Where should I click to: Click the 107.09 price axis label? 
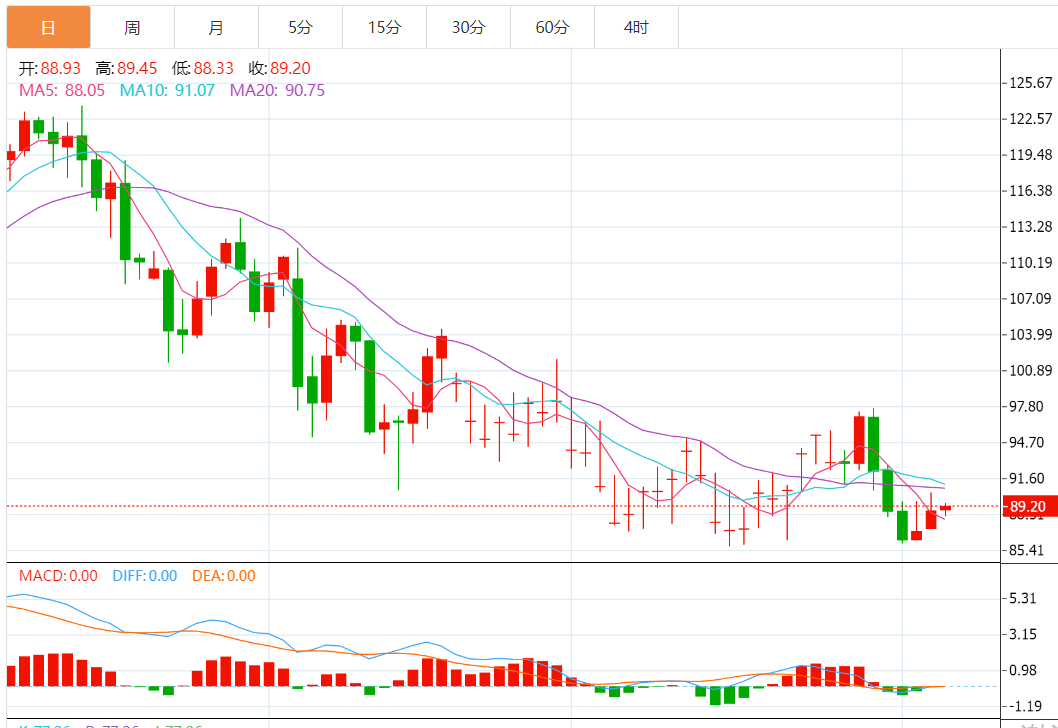[1030, 298]
